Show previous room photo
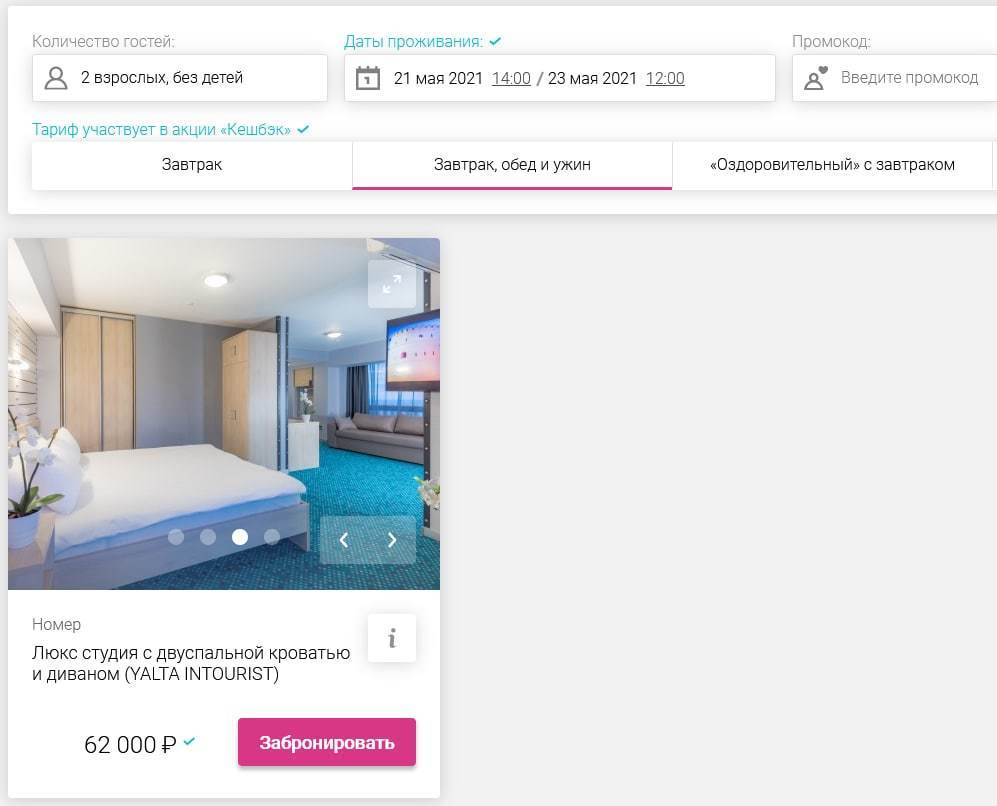 point(344,540)
